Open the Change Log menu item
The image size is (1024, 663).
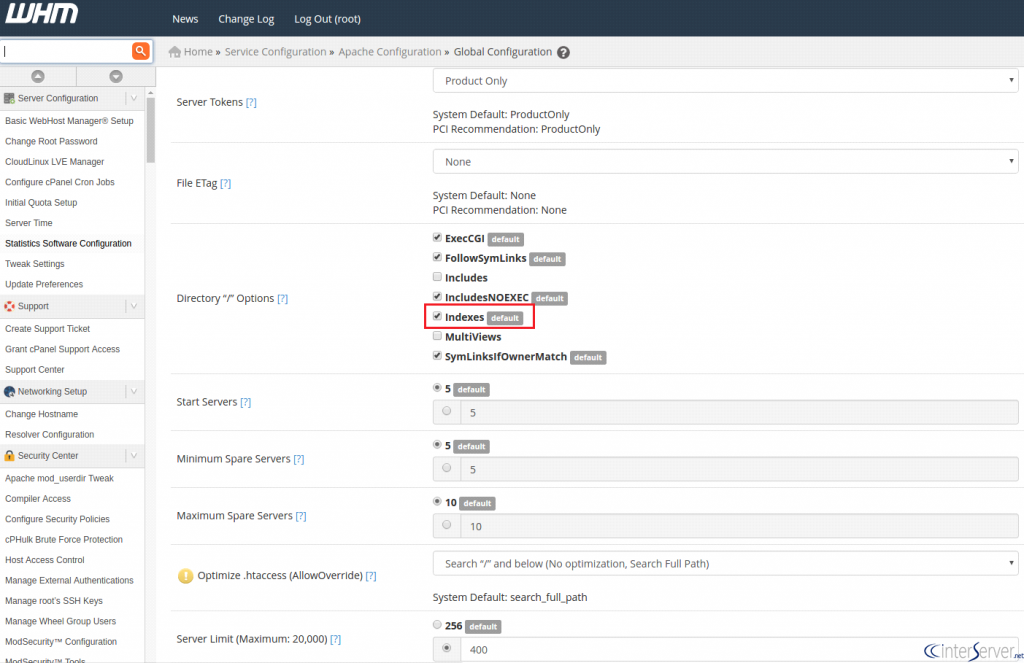[246, 19]
